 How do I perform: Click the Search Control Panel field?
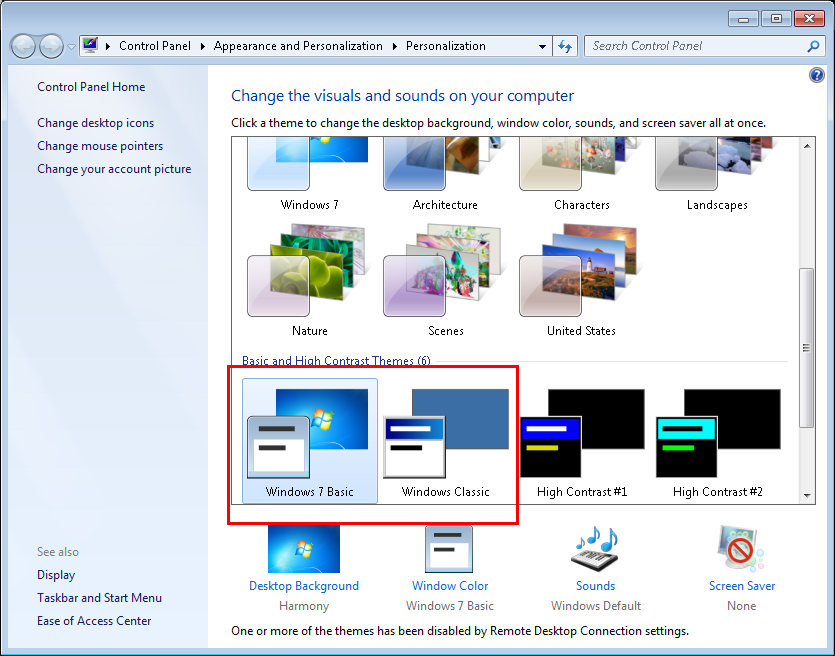(x=695, y=46)
